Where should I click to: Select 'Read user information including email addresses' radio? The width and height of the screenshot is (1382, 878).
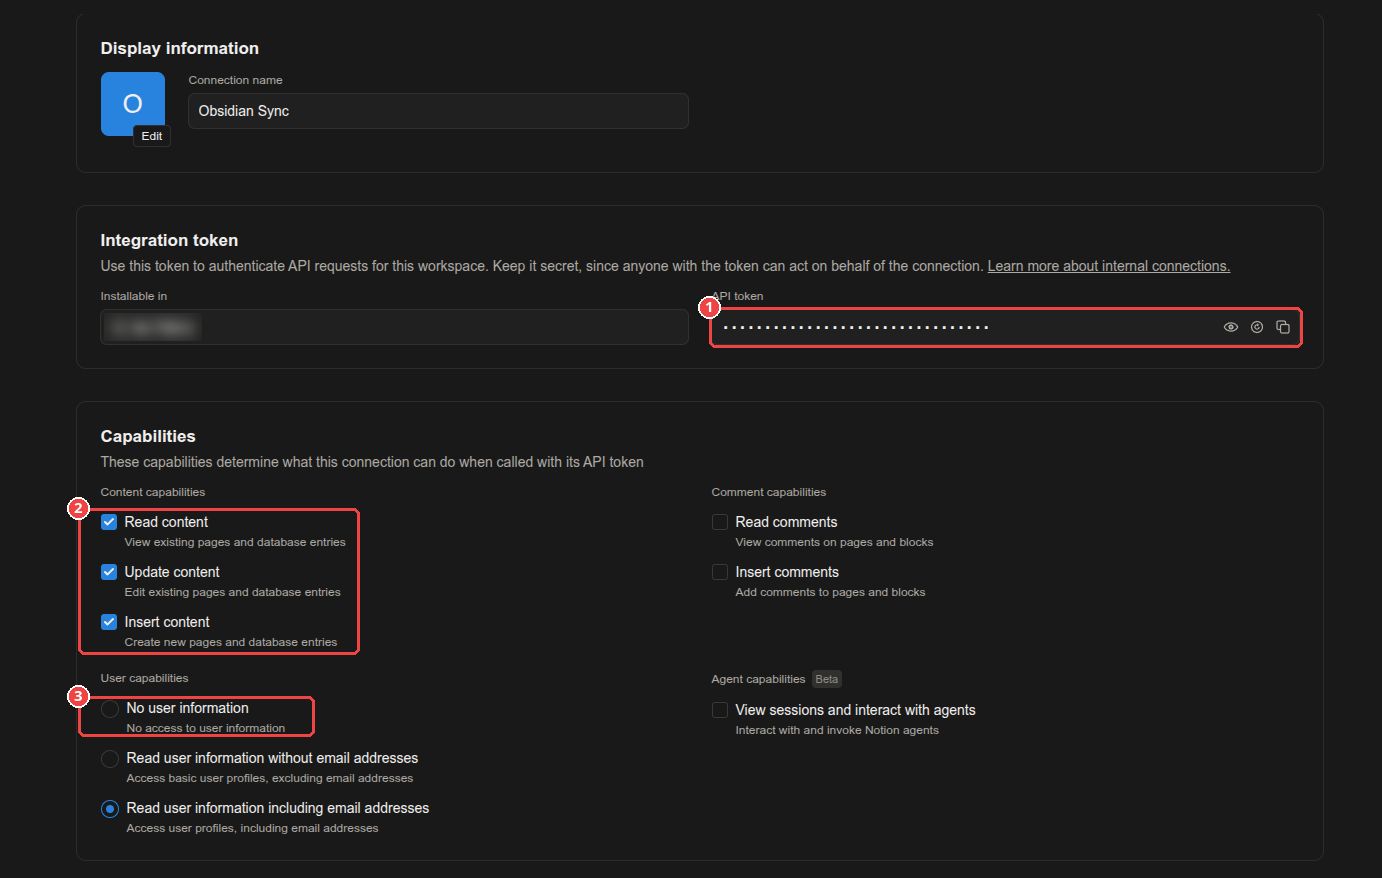pos(110,809)
